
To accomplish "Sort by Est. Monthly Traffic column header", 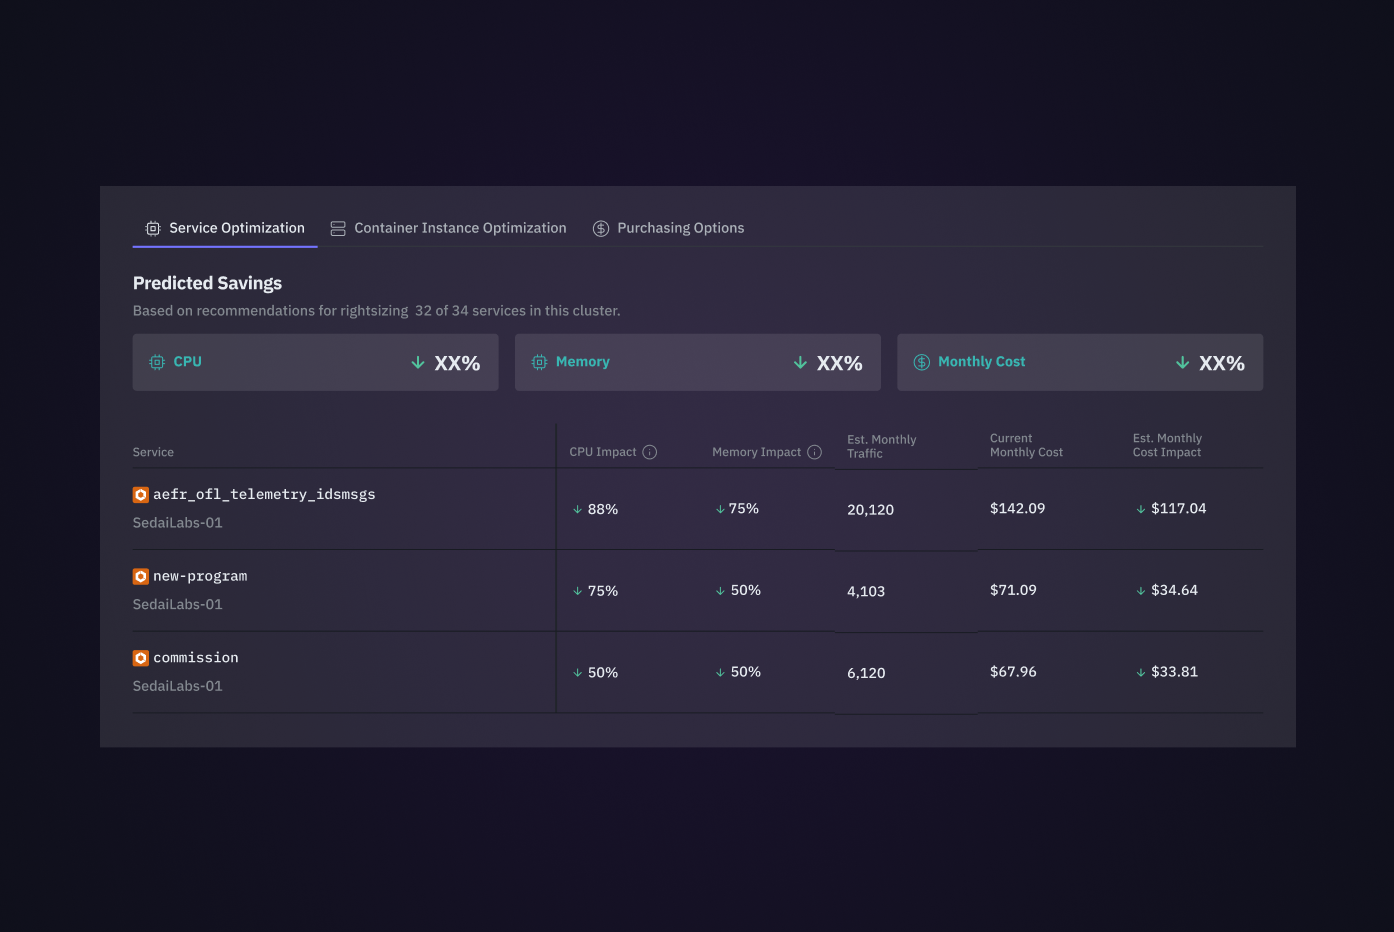I will [881, 446].
